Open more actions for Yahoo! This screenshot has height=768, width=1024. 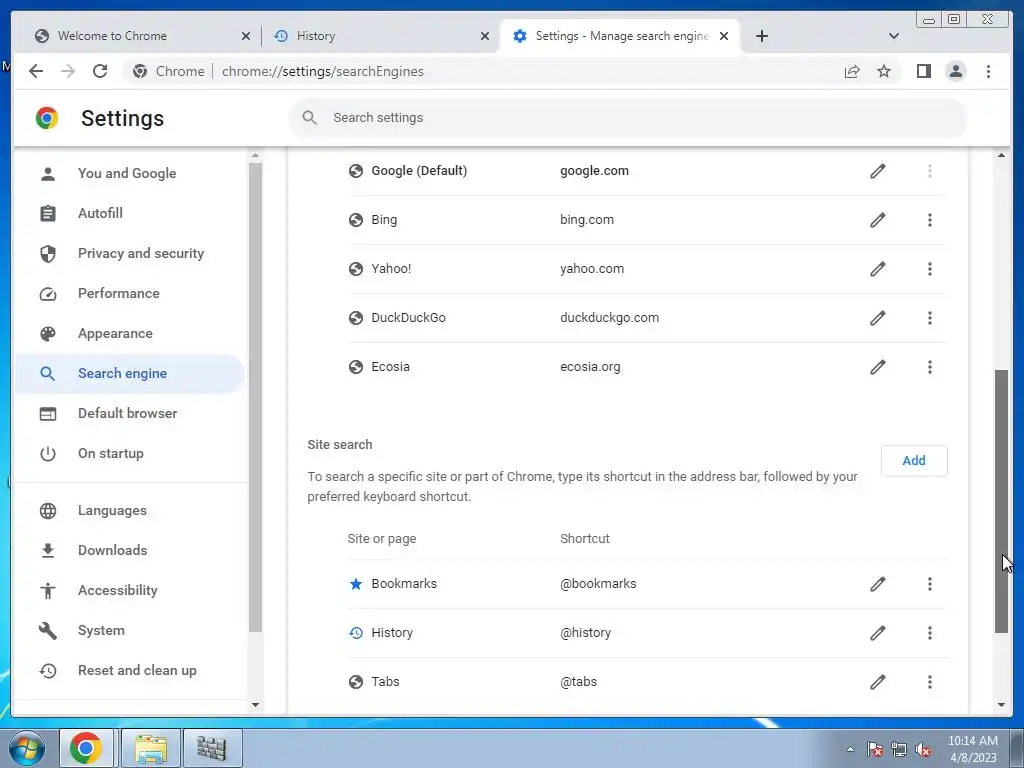pos(929,269)
